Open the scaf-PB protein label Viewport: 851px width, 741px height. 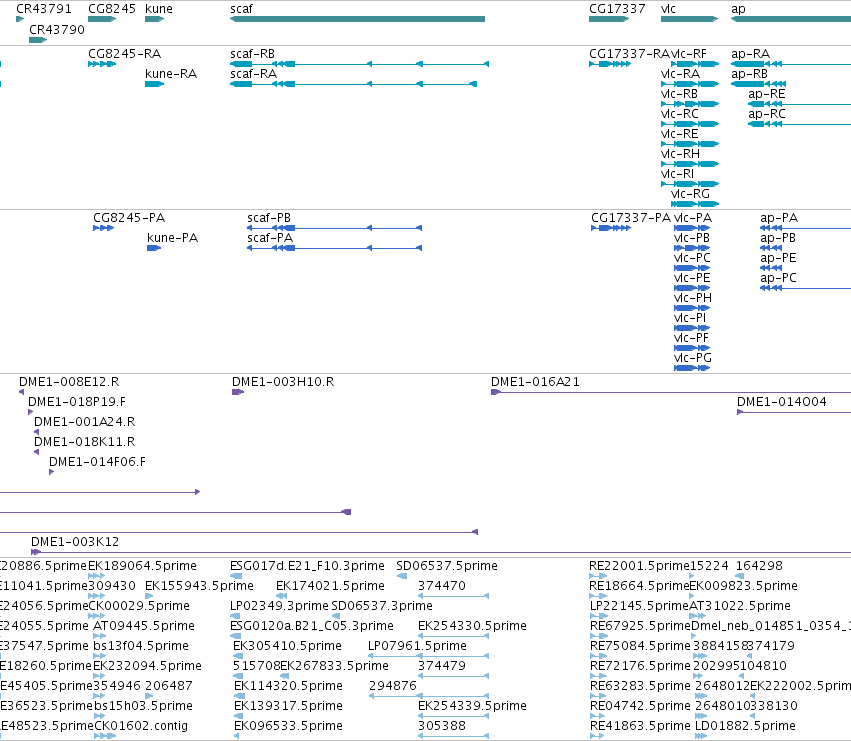[269, 218]
